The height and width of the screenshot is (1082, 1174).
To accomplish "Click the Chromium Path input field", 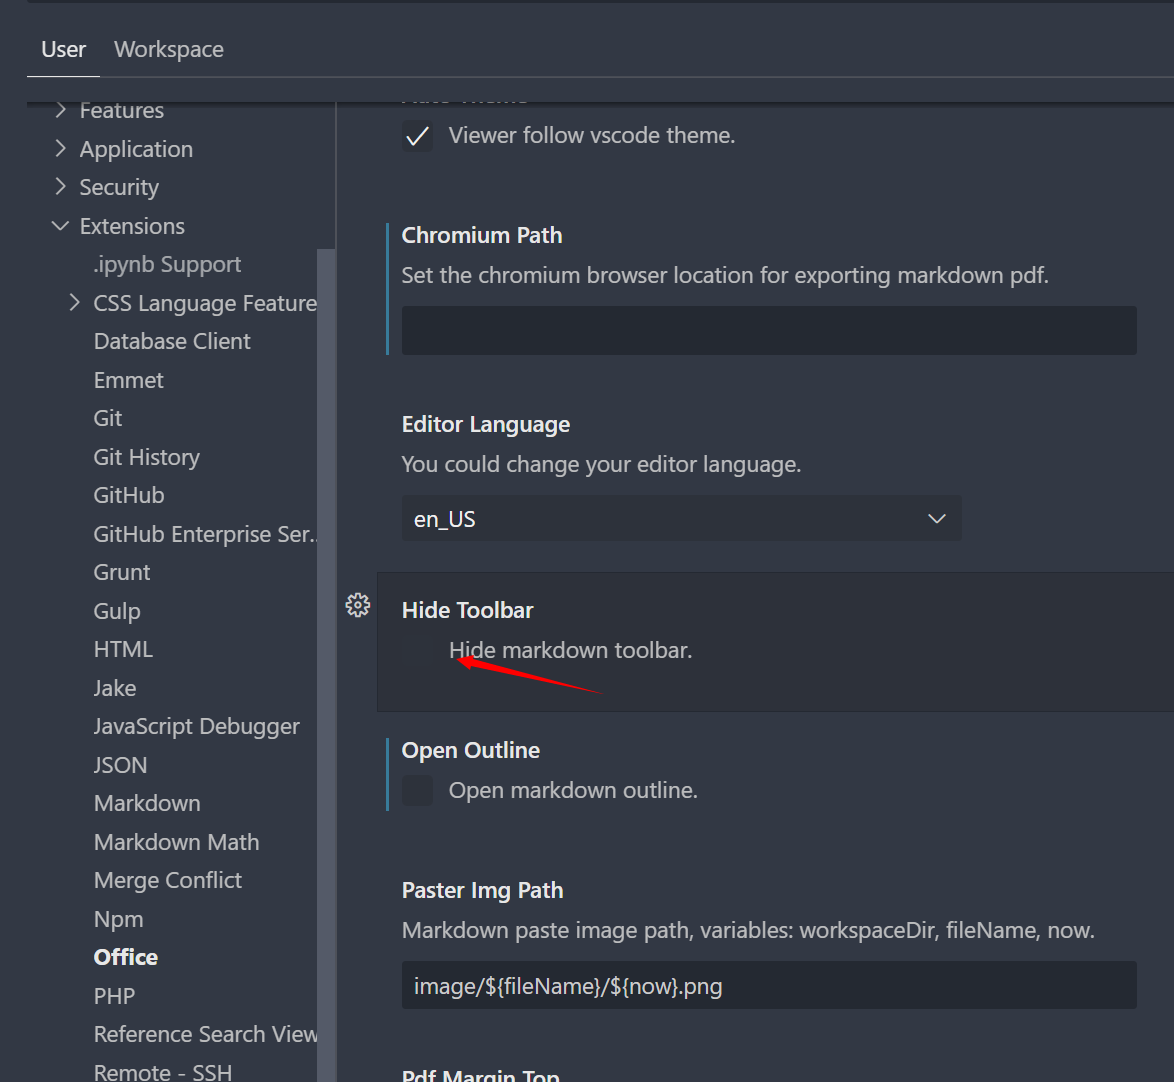I will tap(769, 330).
